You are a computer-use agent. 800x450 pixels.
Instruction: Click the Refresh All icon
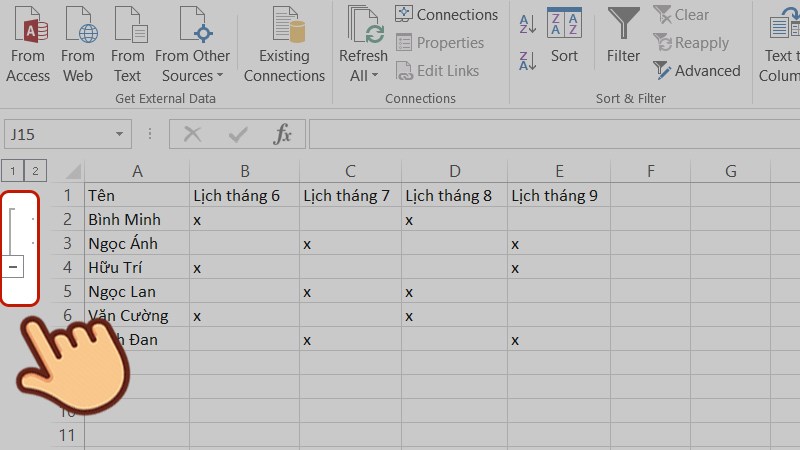[363, 26]
